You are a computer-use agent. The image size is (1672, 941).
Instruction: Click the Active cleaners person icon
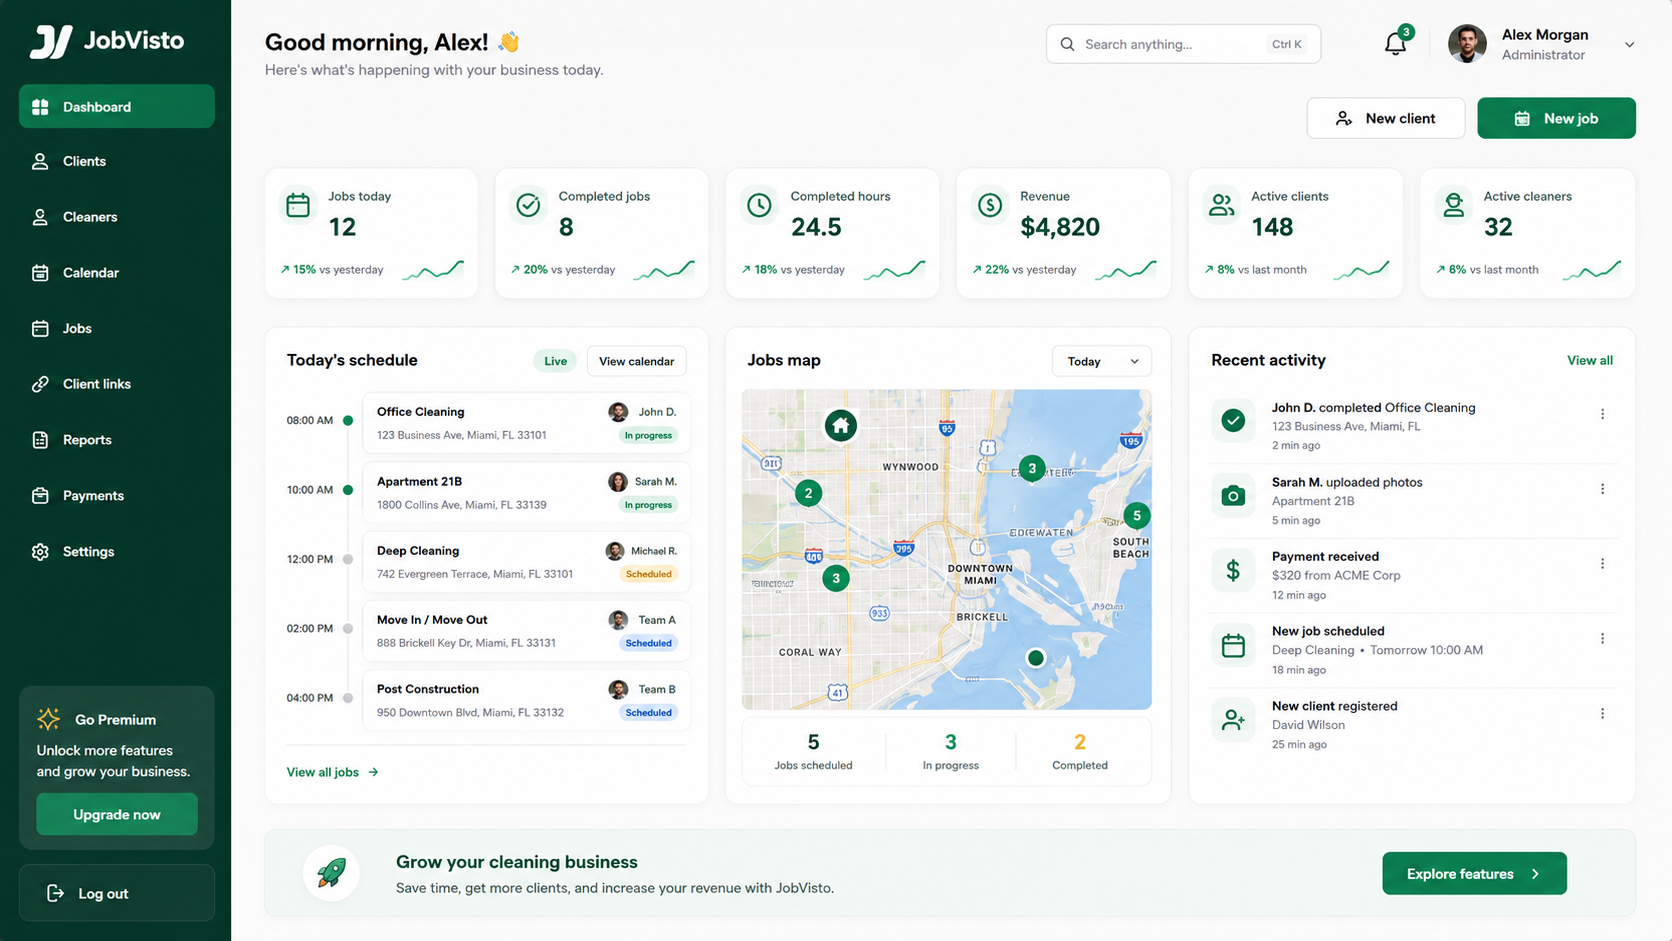[1453, 205]
